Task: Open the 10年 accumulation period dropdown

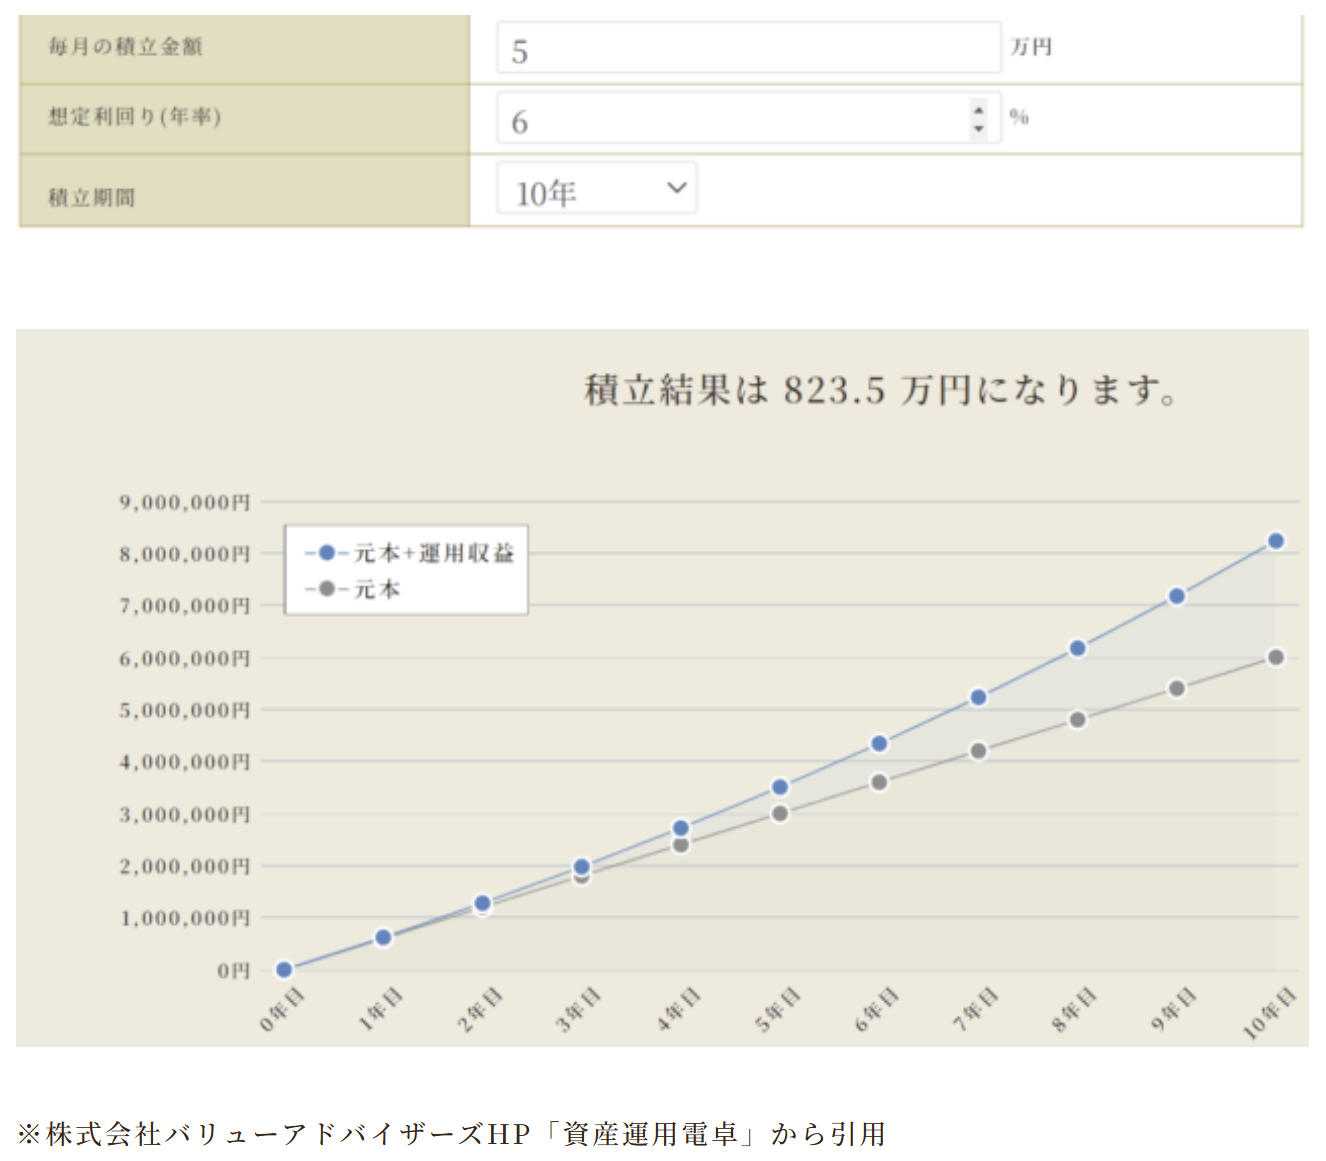Action: coord(597,189)
